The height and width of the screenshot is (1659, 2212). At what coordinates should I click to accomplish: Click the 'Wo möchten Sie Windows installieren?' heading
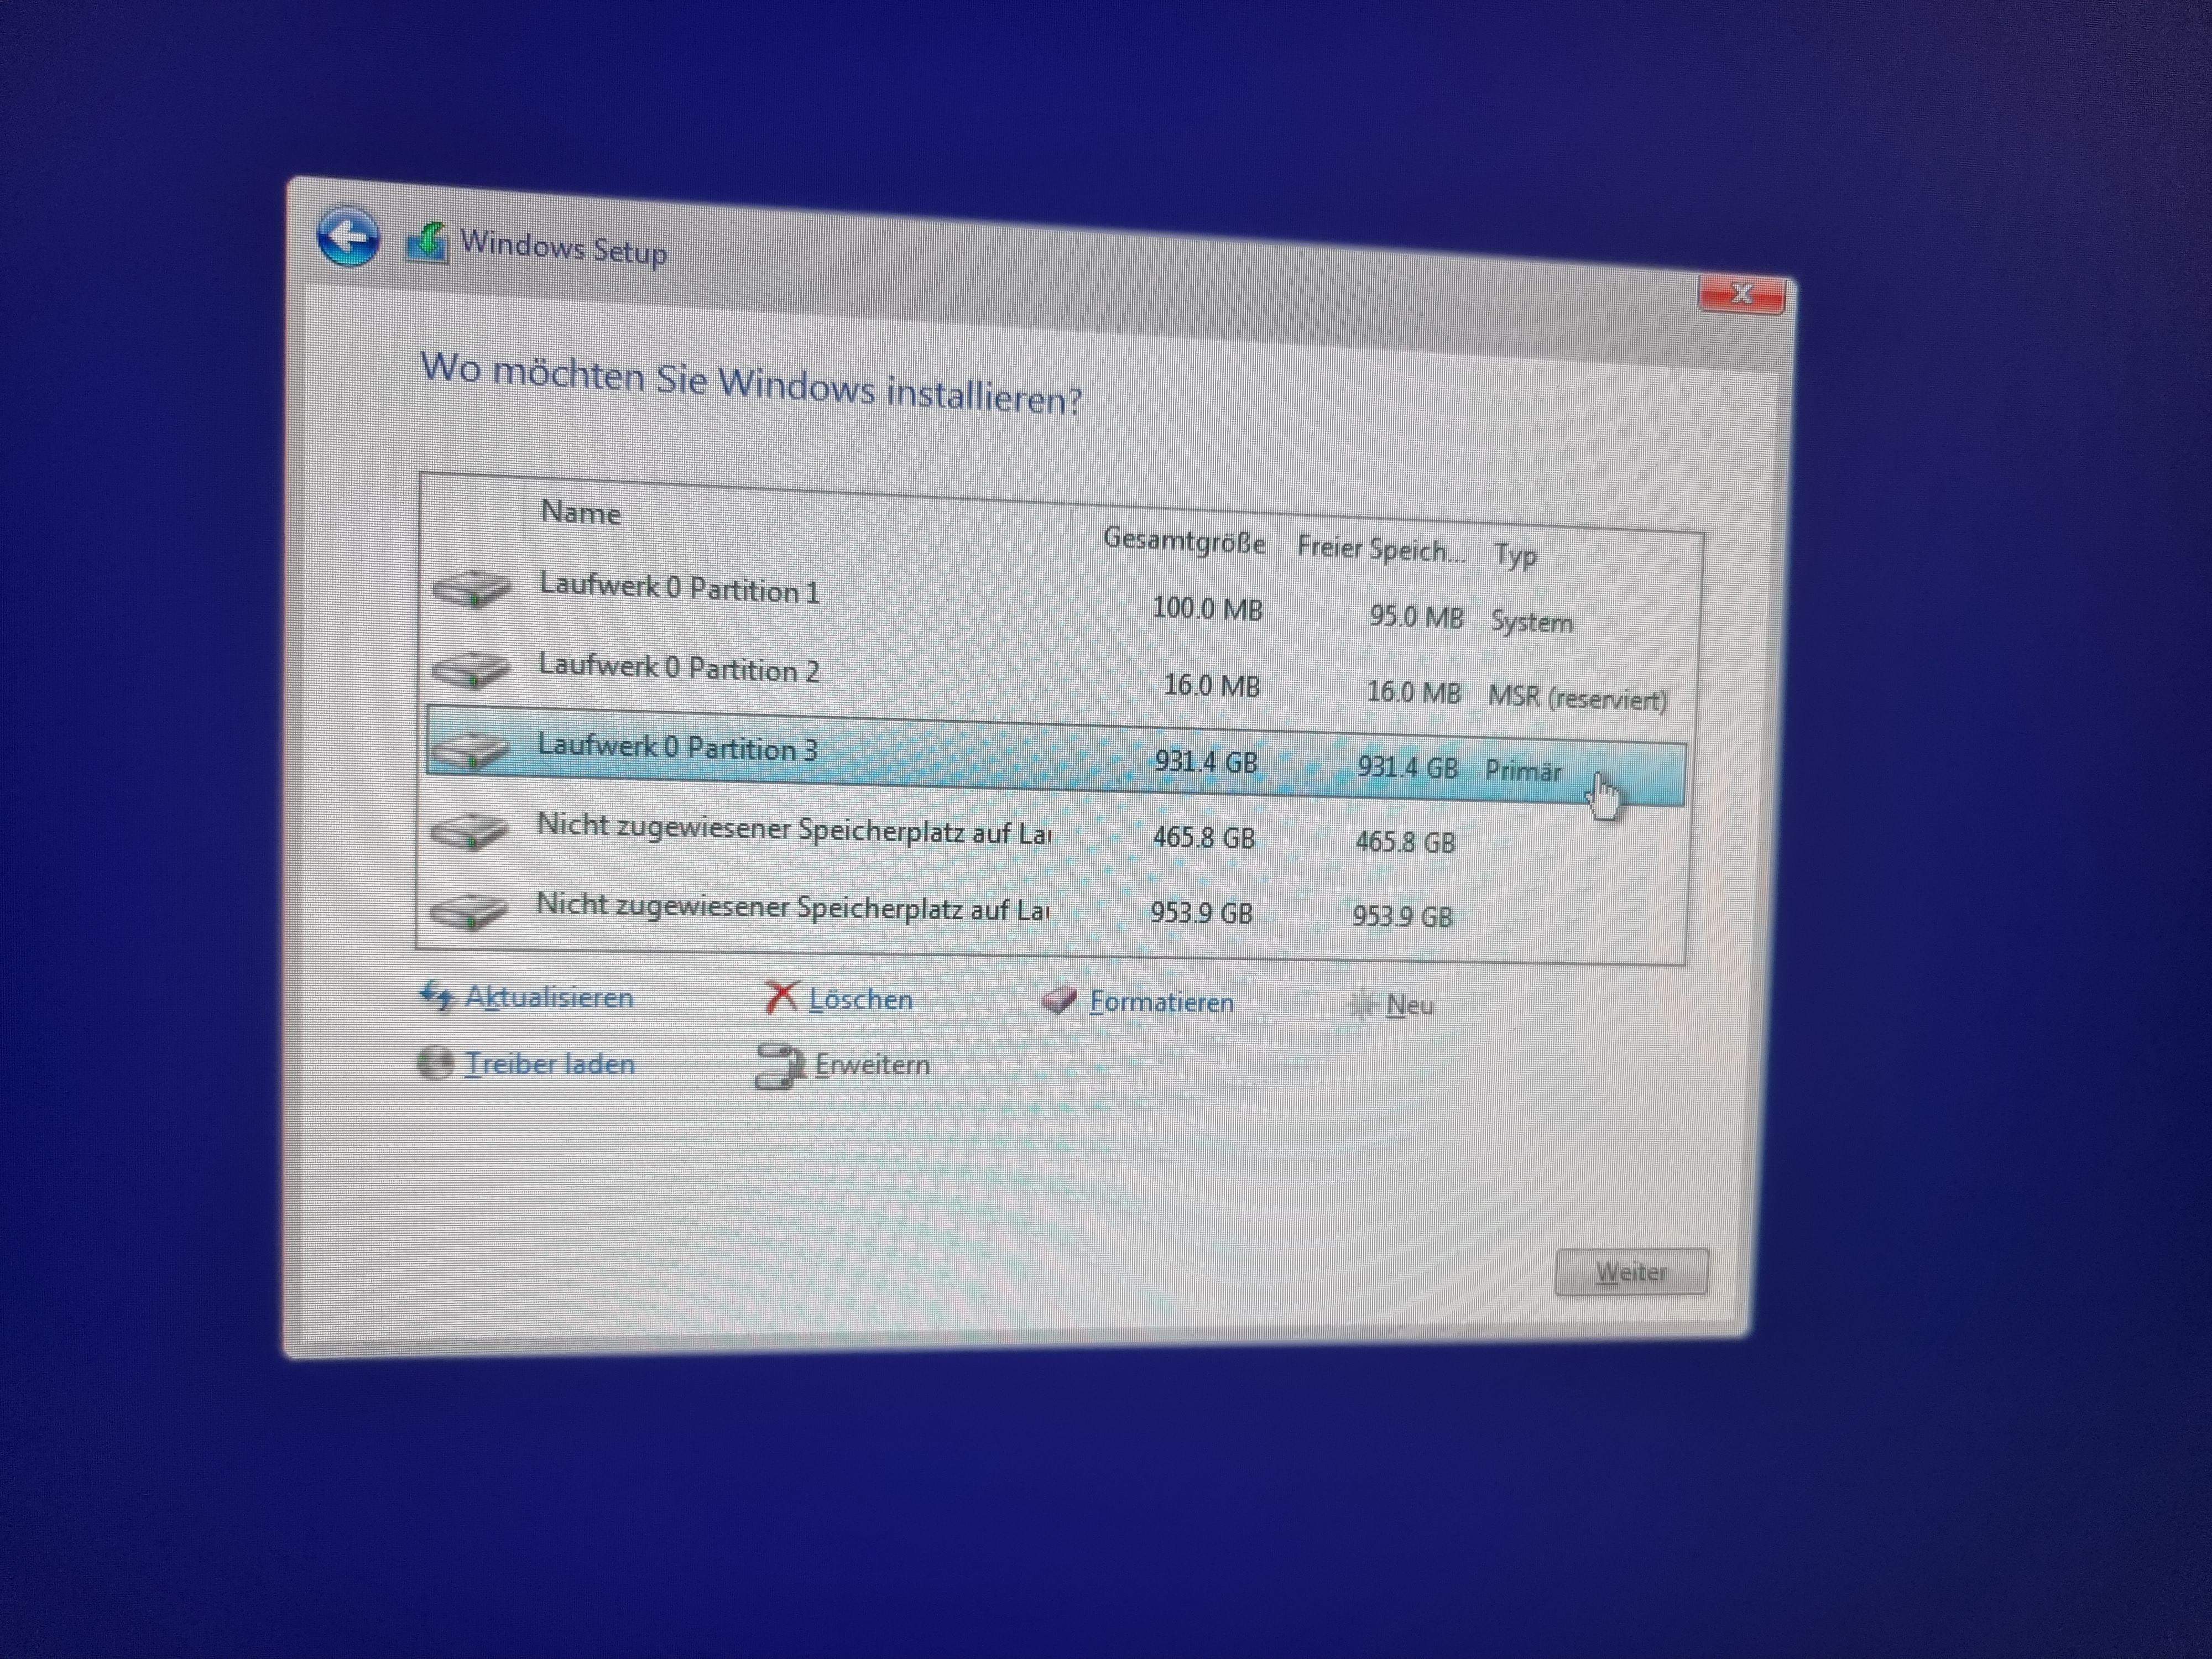(751, 384)
